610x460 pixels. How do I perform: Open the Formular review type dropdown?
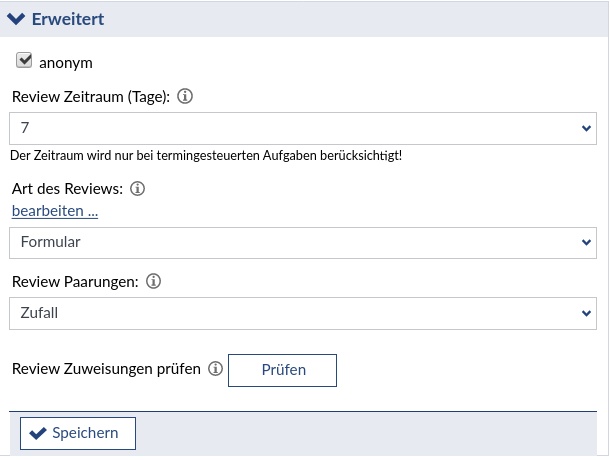pyautogui.click(x=302, y=242)
